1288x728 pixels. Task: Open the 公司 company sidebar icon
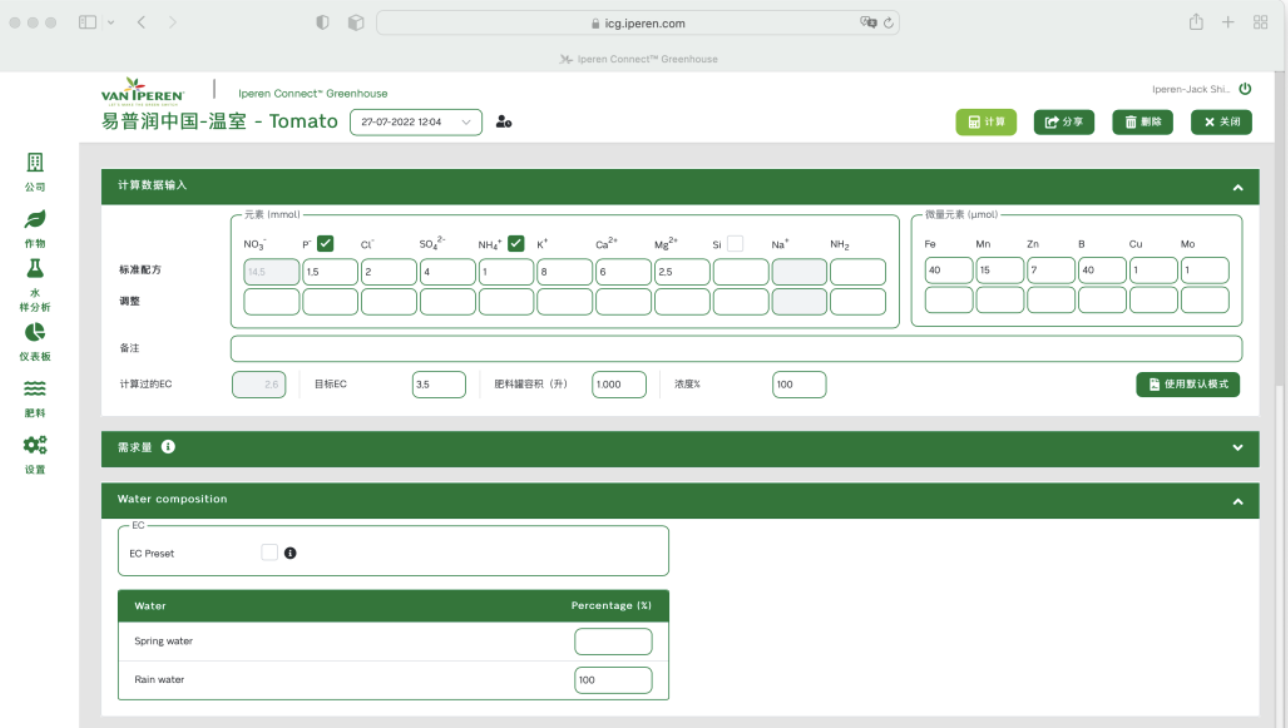[35, 163]
